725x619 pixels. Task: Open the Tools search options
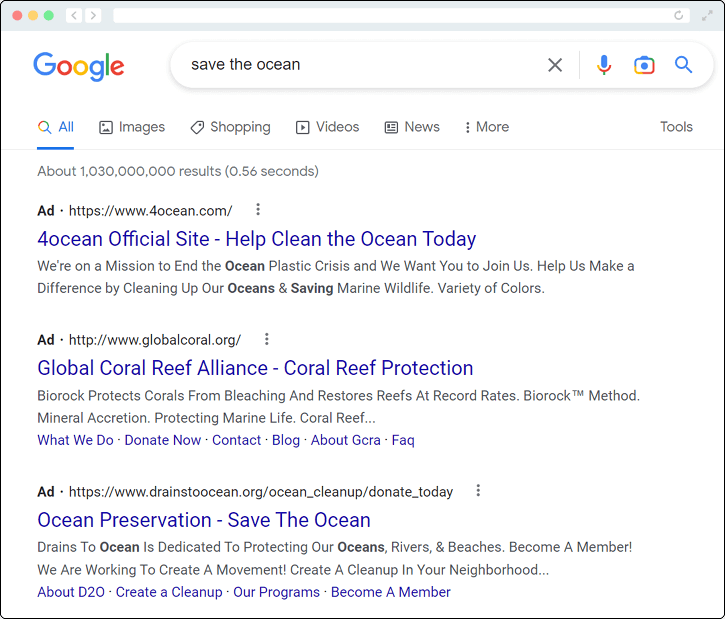676,127
